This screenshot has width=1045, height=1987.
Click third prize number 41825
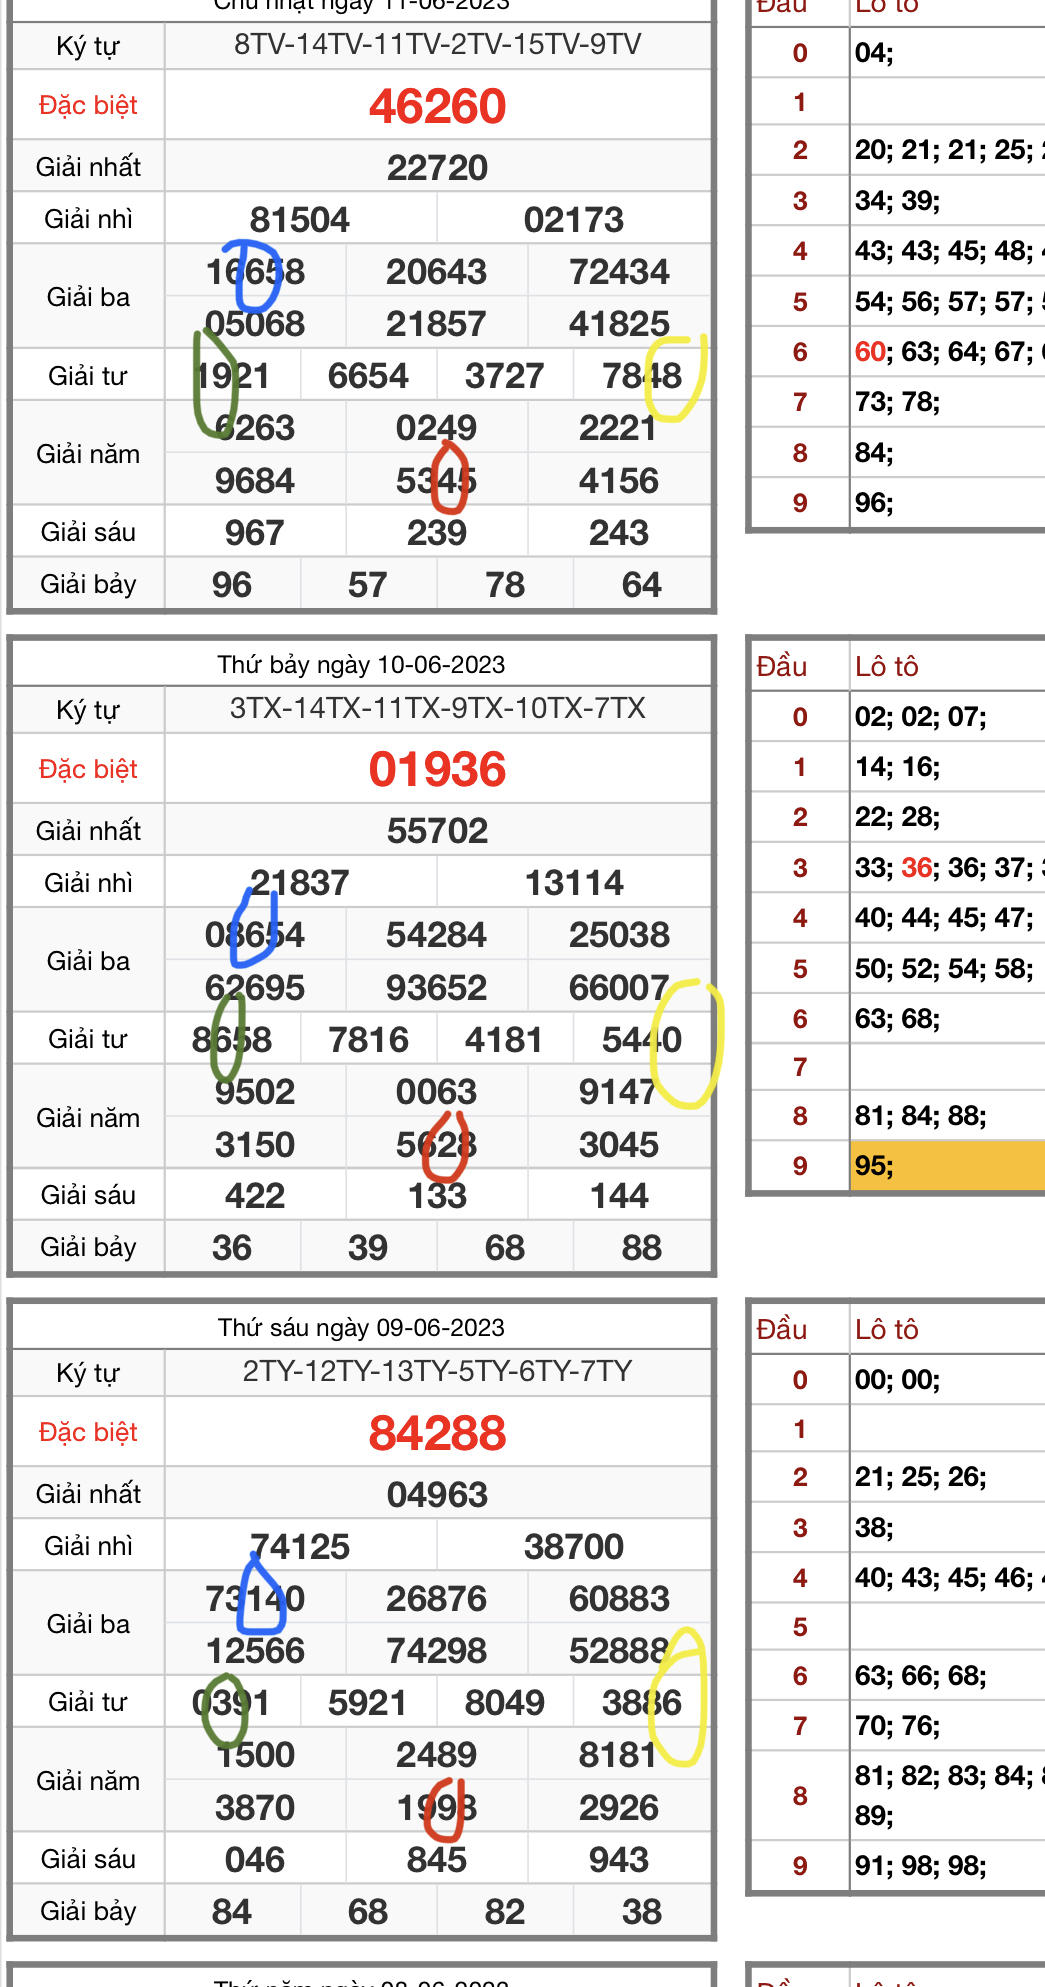[x=619, y=323]
